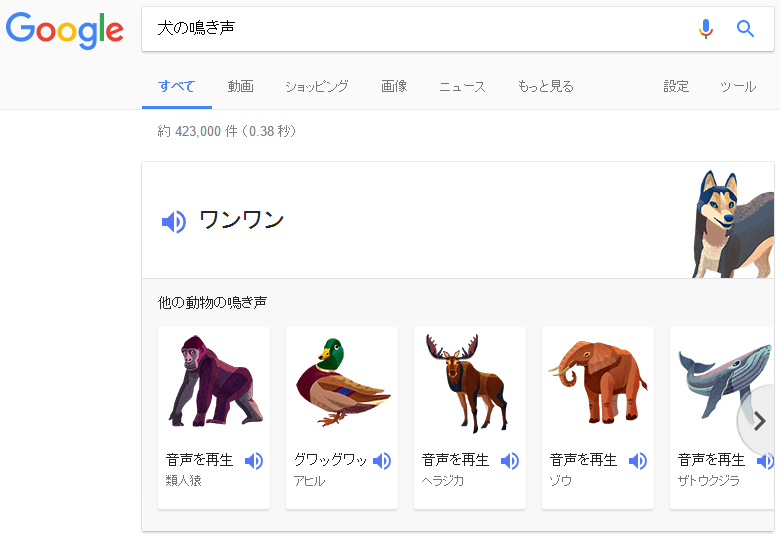Open the ニュース news tab

coord(462,87)
